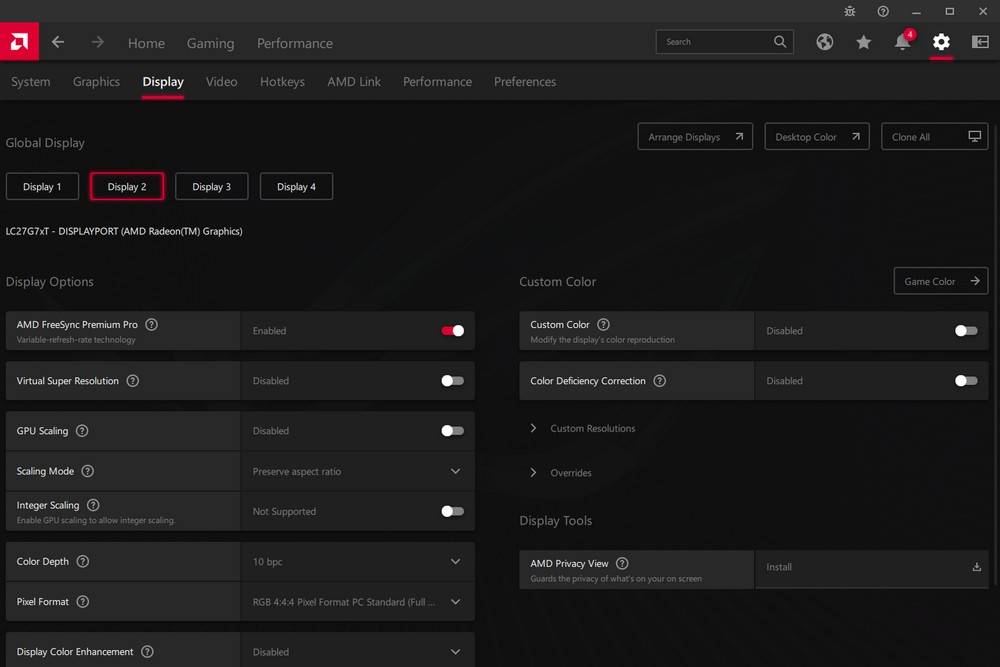This screenshot has width=1000, height=667.
Task: Enable Color Deficiency Correction toggle
Action: (966, 381)
